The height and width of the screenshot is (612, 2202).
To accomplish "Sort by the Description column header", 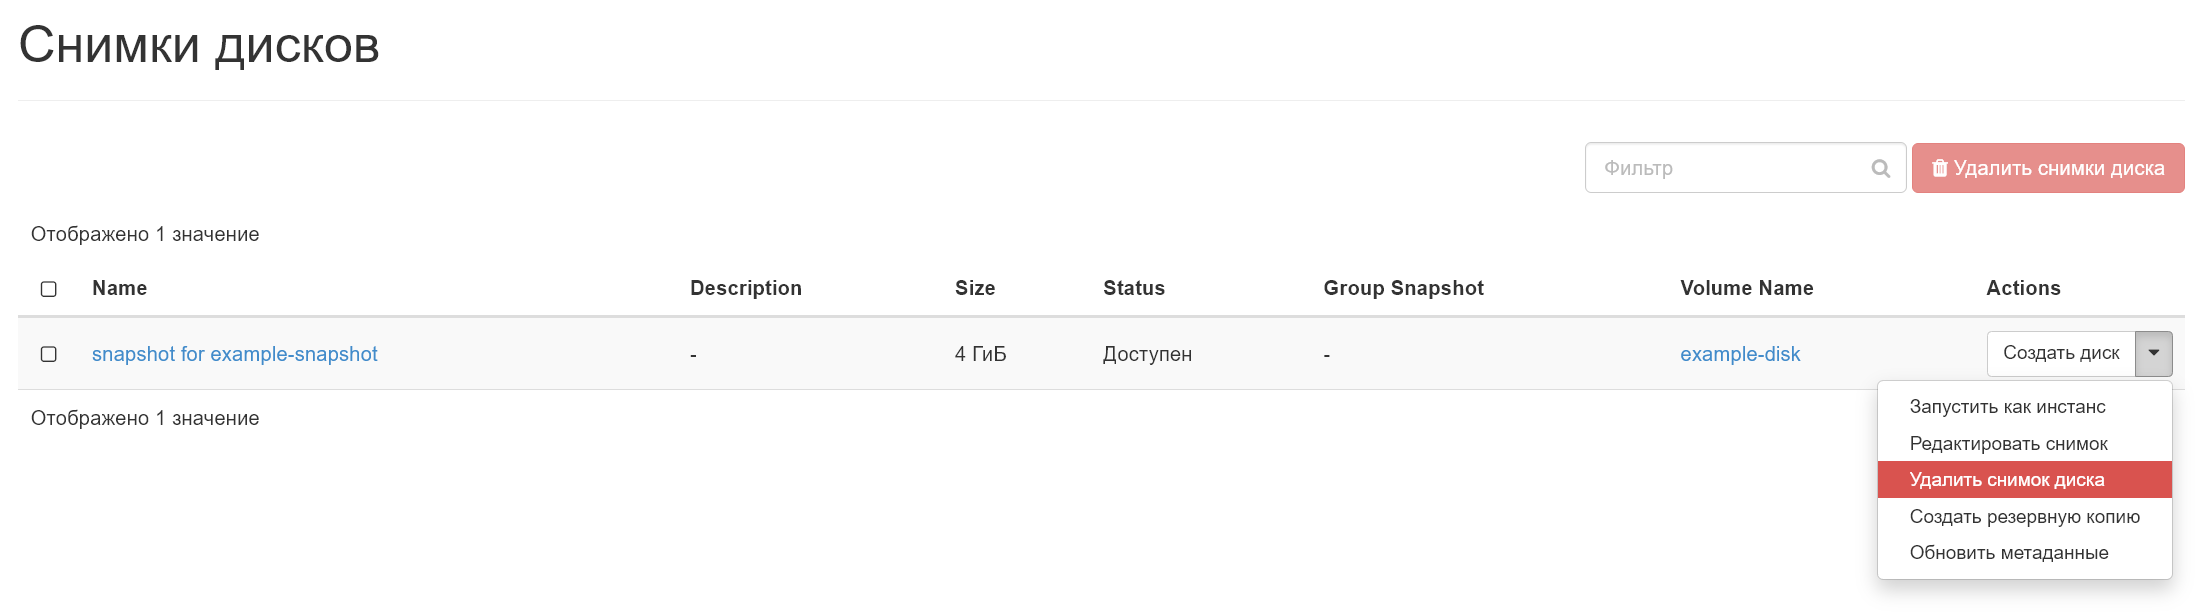I will 745,288.
